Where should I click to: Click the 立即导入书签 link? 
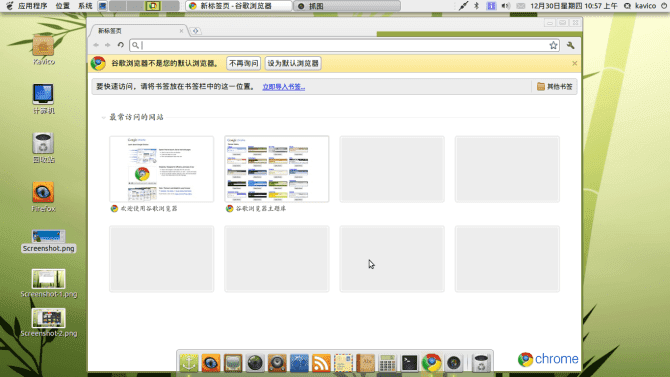tap(284, 87)
